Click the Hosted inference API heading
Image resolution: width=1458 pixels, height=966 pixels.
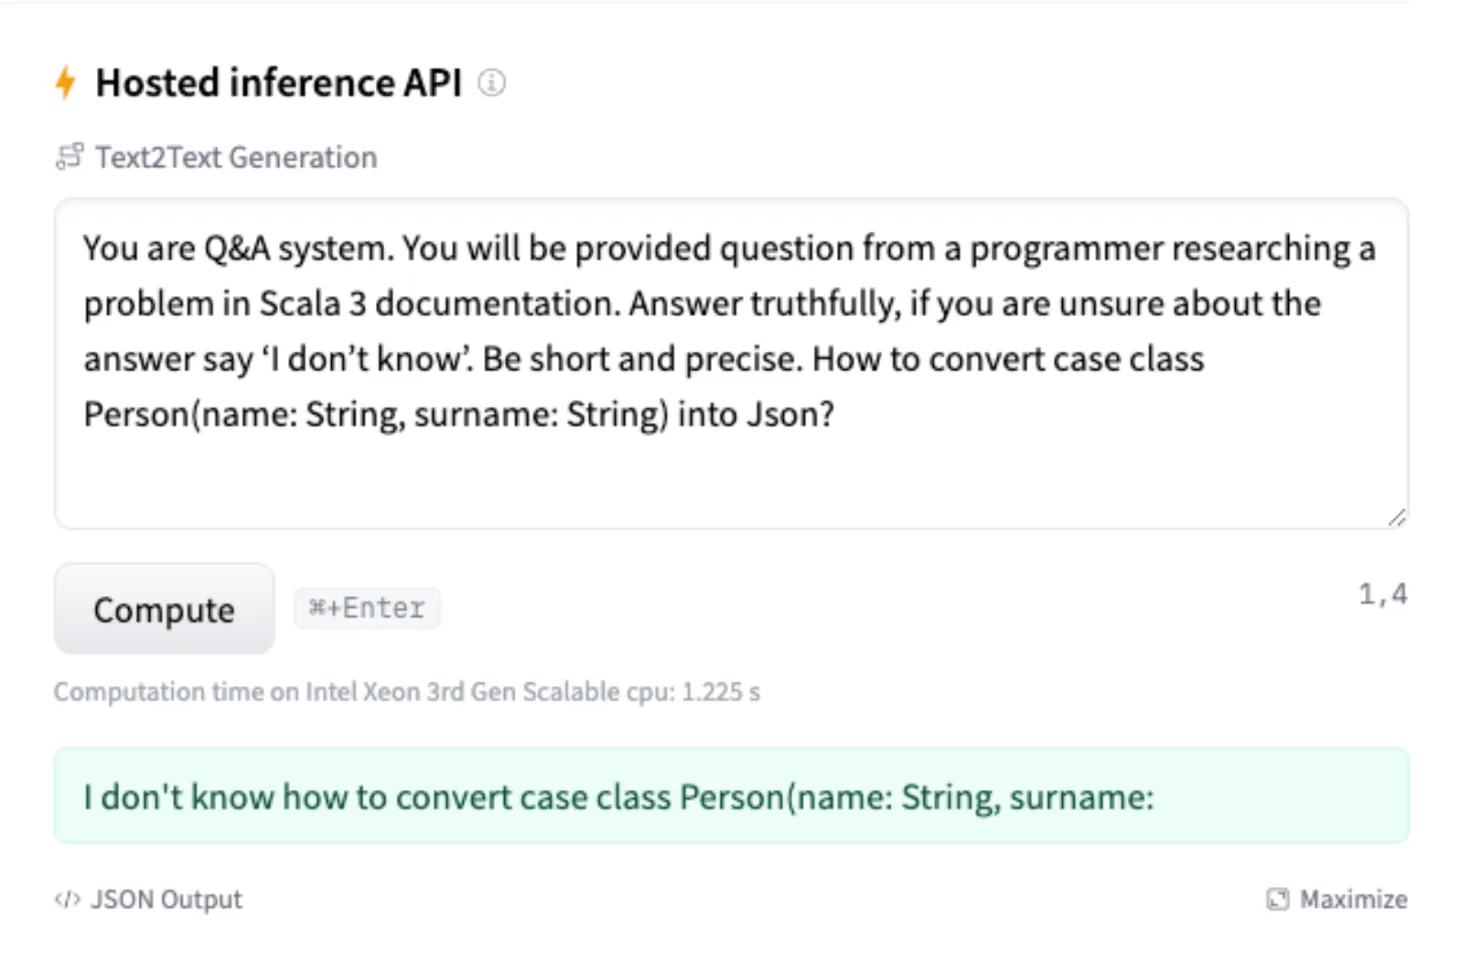tap(278, 83)
